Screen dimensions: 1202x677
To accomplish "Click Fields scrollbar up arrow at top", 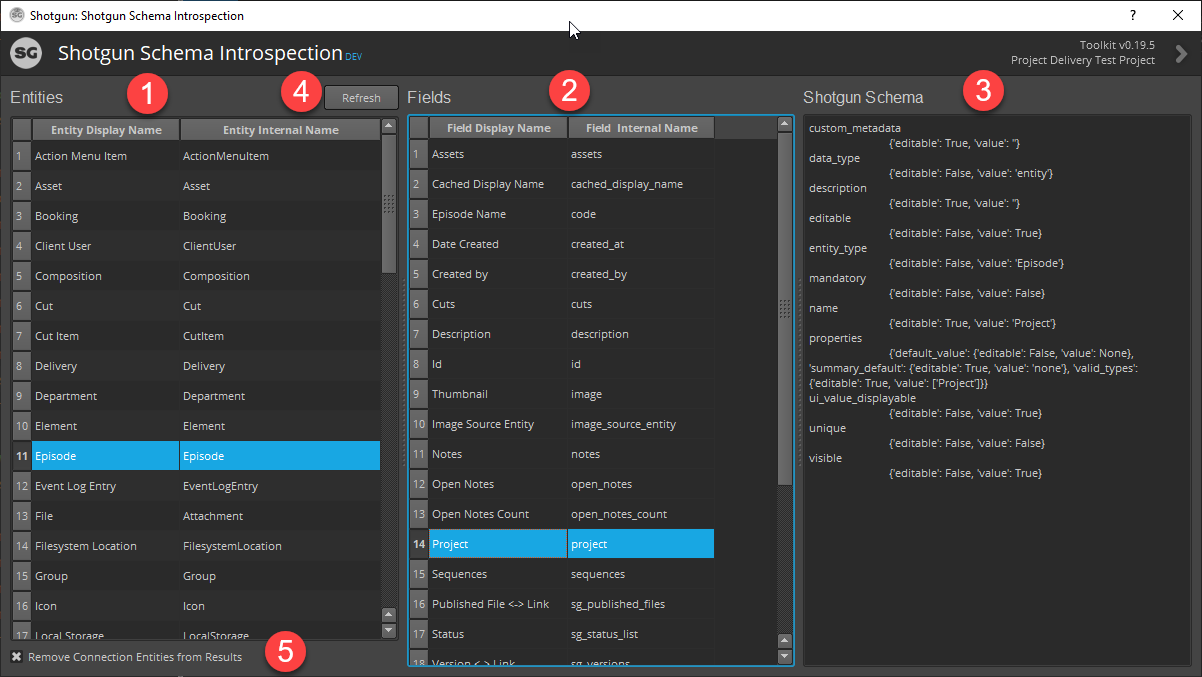I will coord(784,125).
